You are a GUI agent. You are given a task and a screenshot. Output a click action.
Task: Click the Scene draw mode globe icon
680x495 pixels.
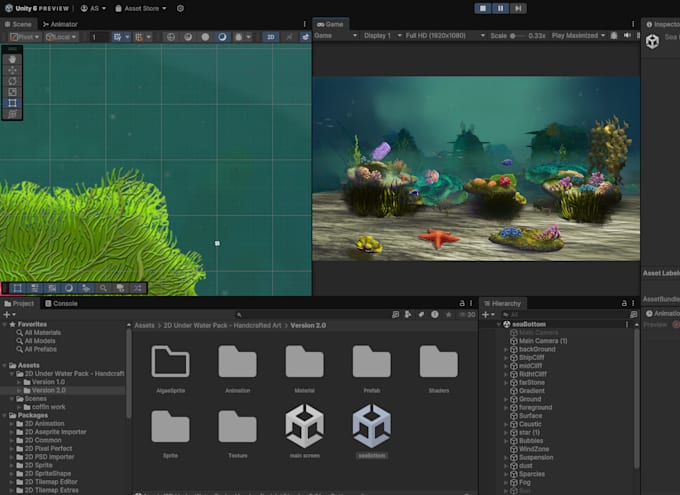(x=171, y=37)
